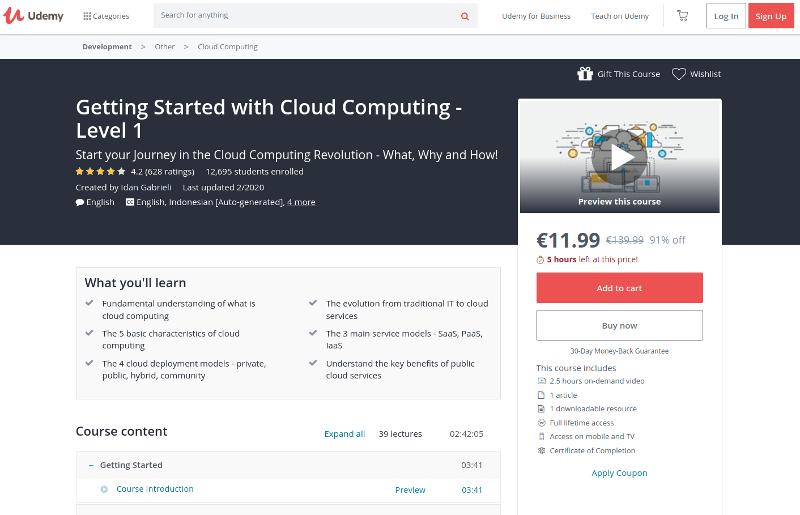Open instructor Idan Gabrieli profile link
This screenshot has width=800, height=515.
point(146,187)
